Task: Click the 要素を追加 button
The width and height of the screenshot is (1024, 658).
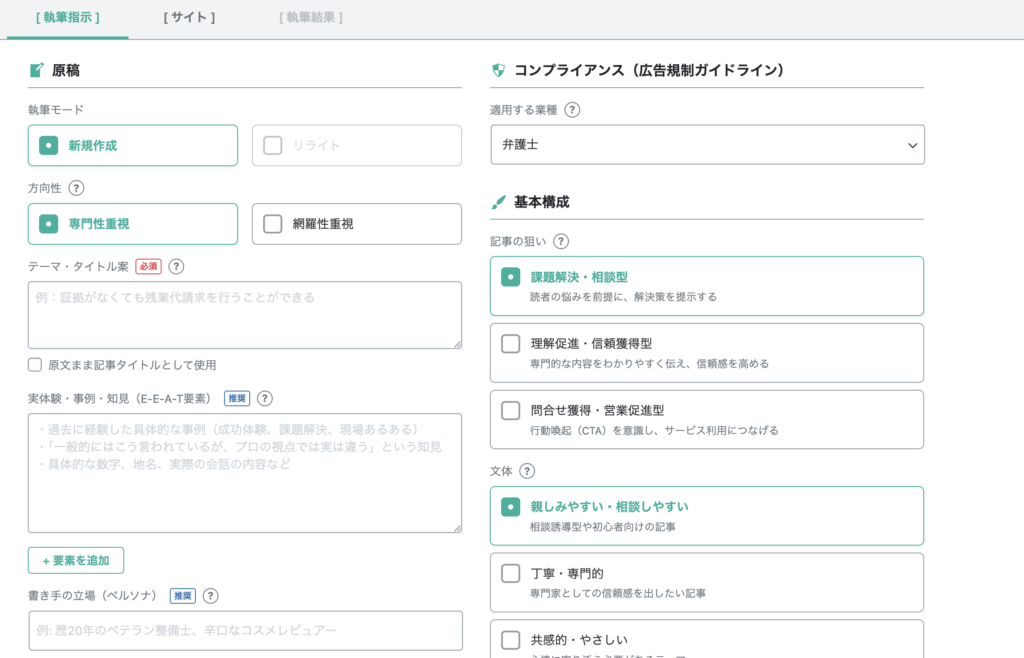Action: pos(75,560)
